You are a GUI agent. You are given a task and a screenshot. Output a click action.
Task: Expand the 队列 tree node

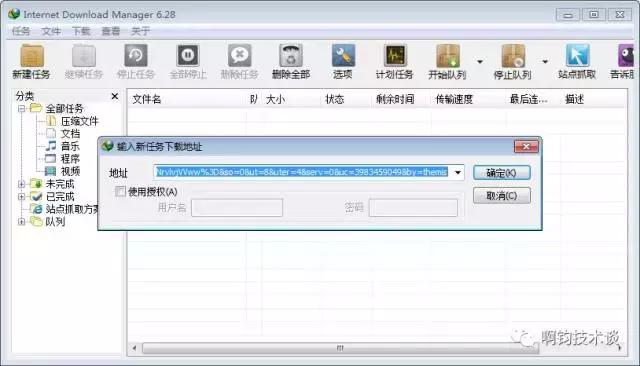[x=22, y=222]
